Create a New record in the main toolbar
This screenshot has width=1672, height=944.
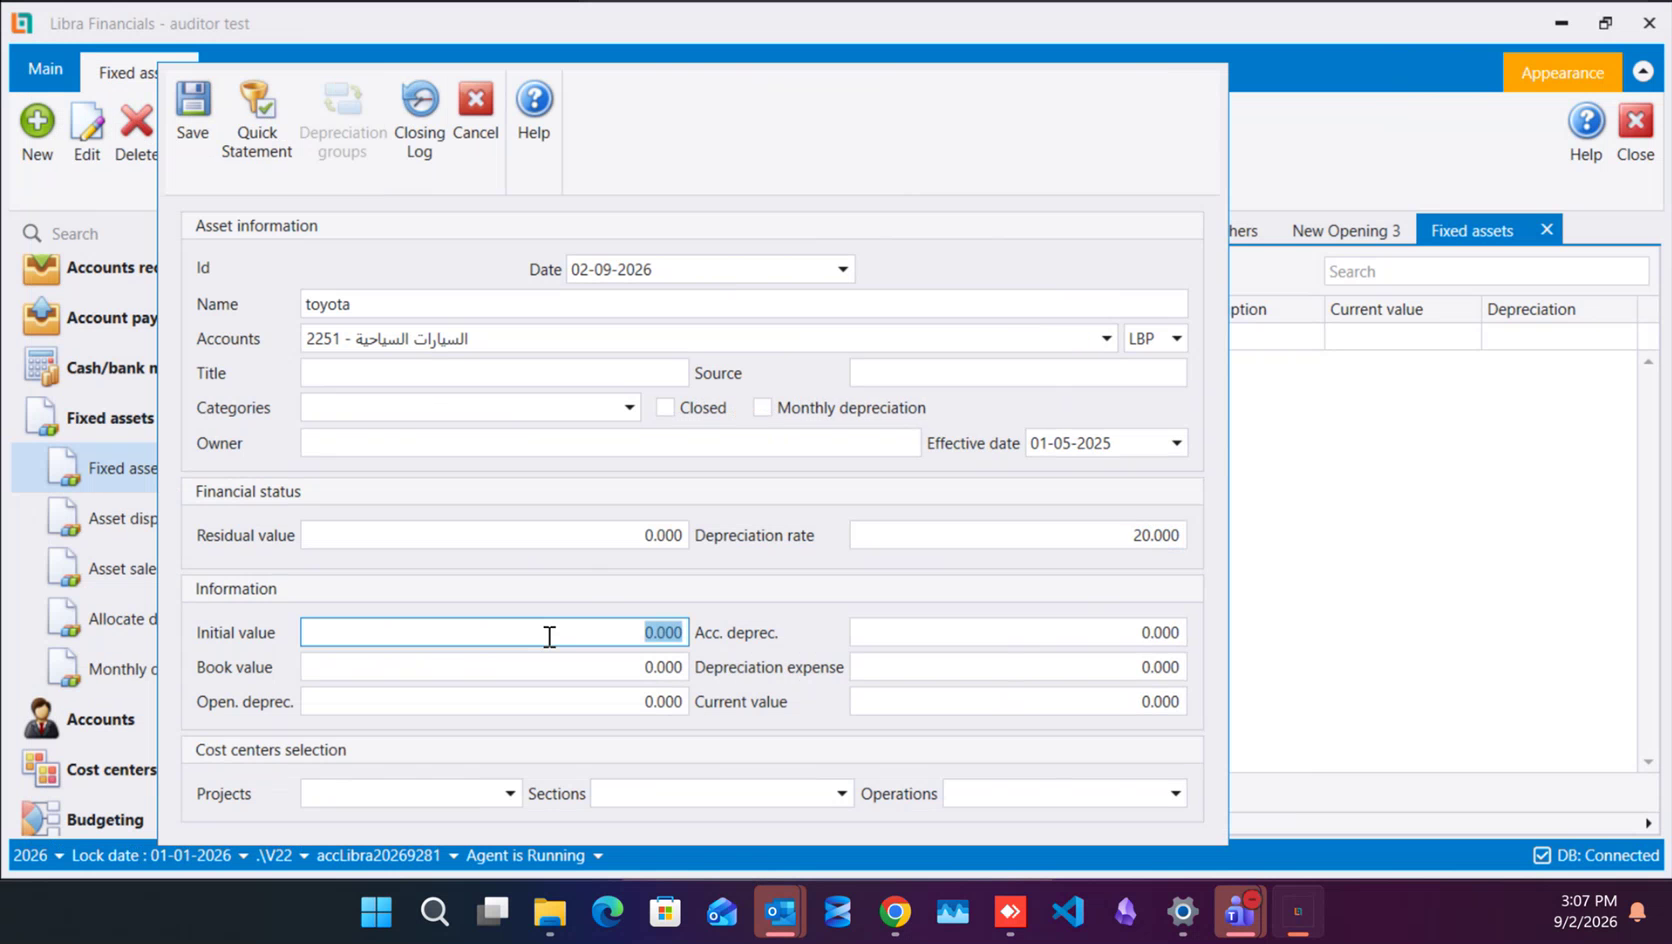point(37,133)
